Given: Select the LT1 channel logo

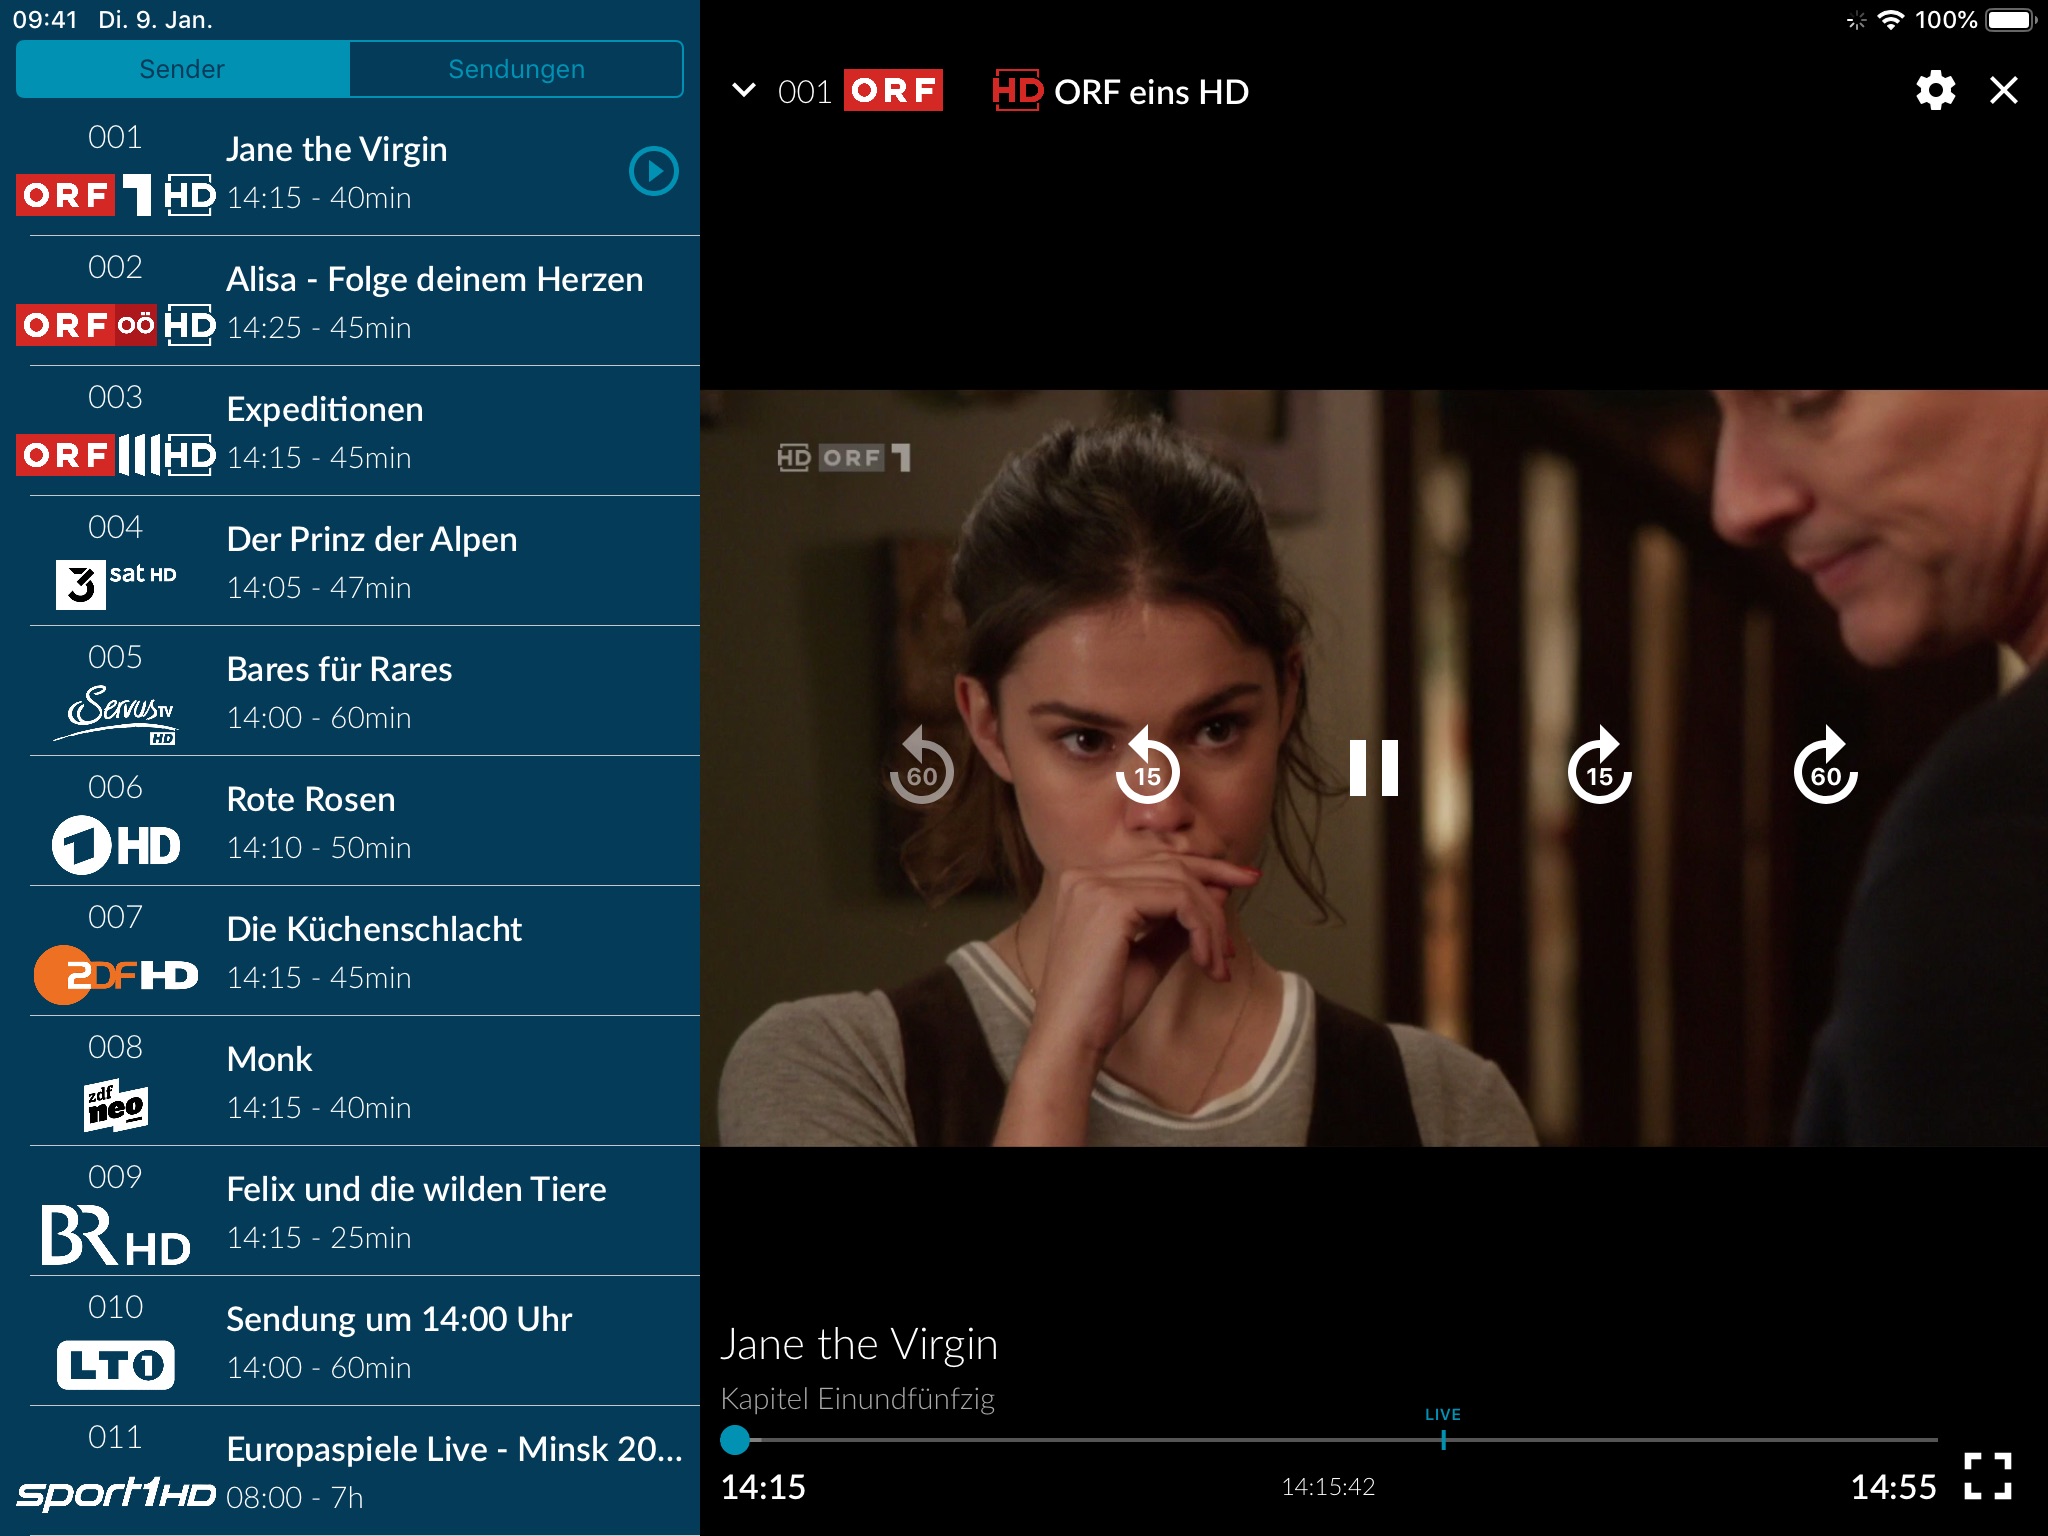Looking at the screenshot, I should click(x=116, y=1365).
